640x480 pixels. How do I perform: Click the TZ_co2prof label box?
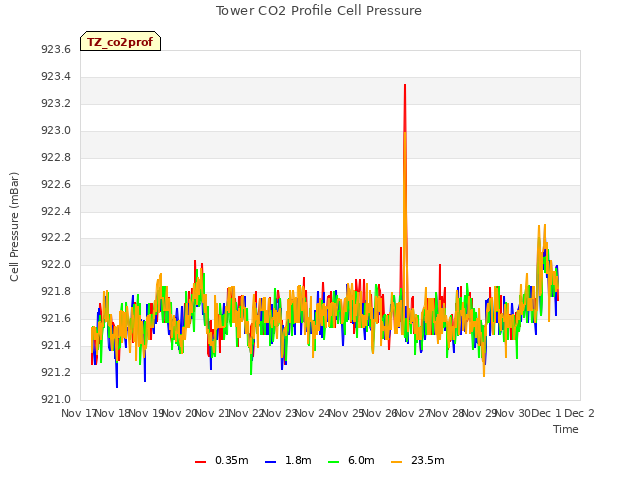tap(120, 41)
